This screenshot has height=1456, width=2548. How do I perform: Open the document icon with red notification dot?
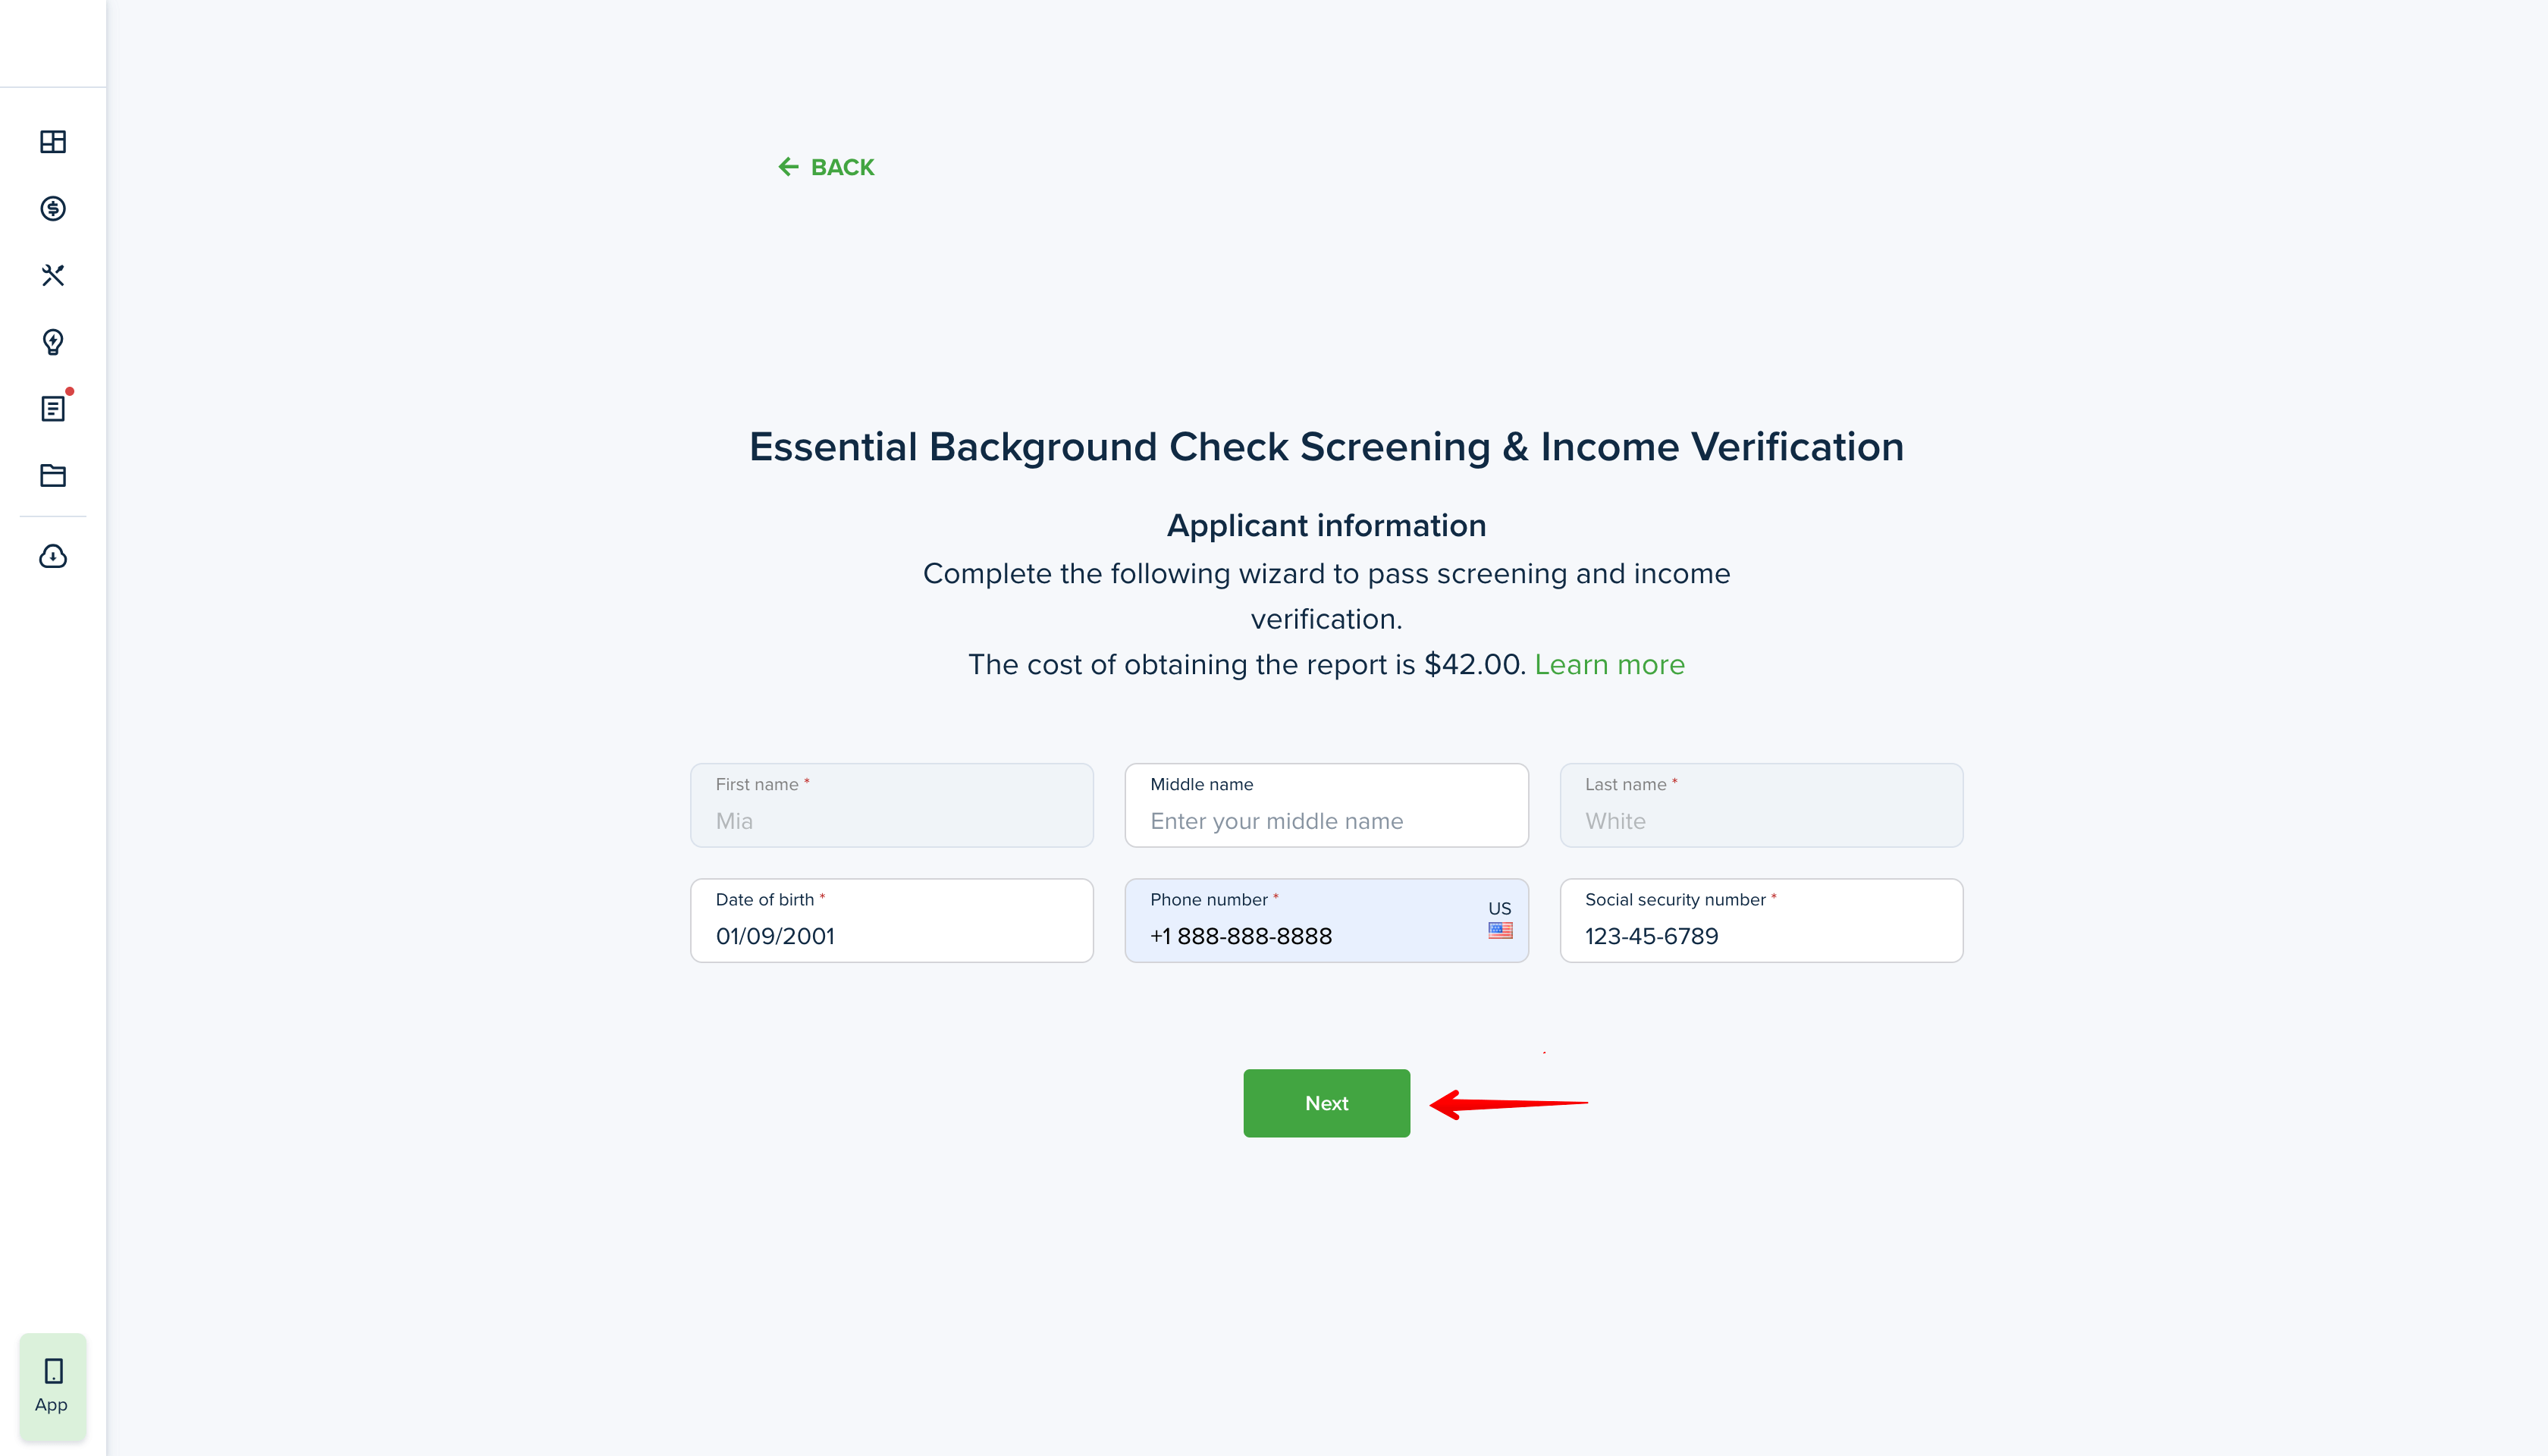[53, 408]
